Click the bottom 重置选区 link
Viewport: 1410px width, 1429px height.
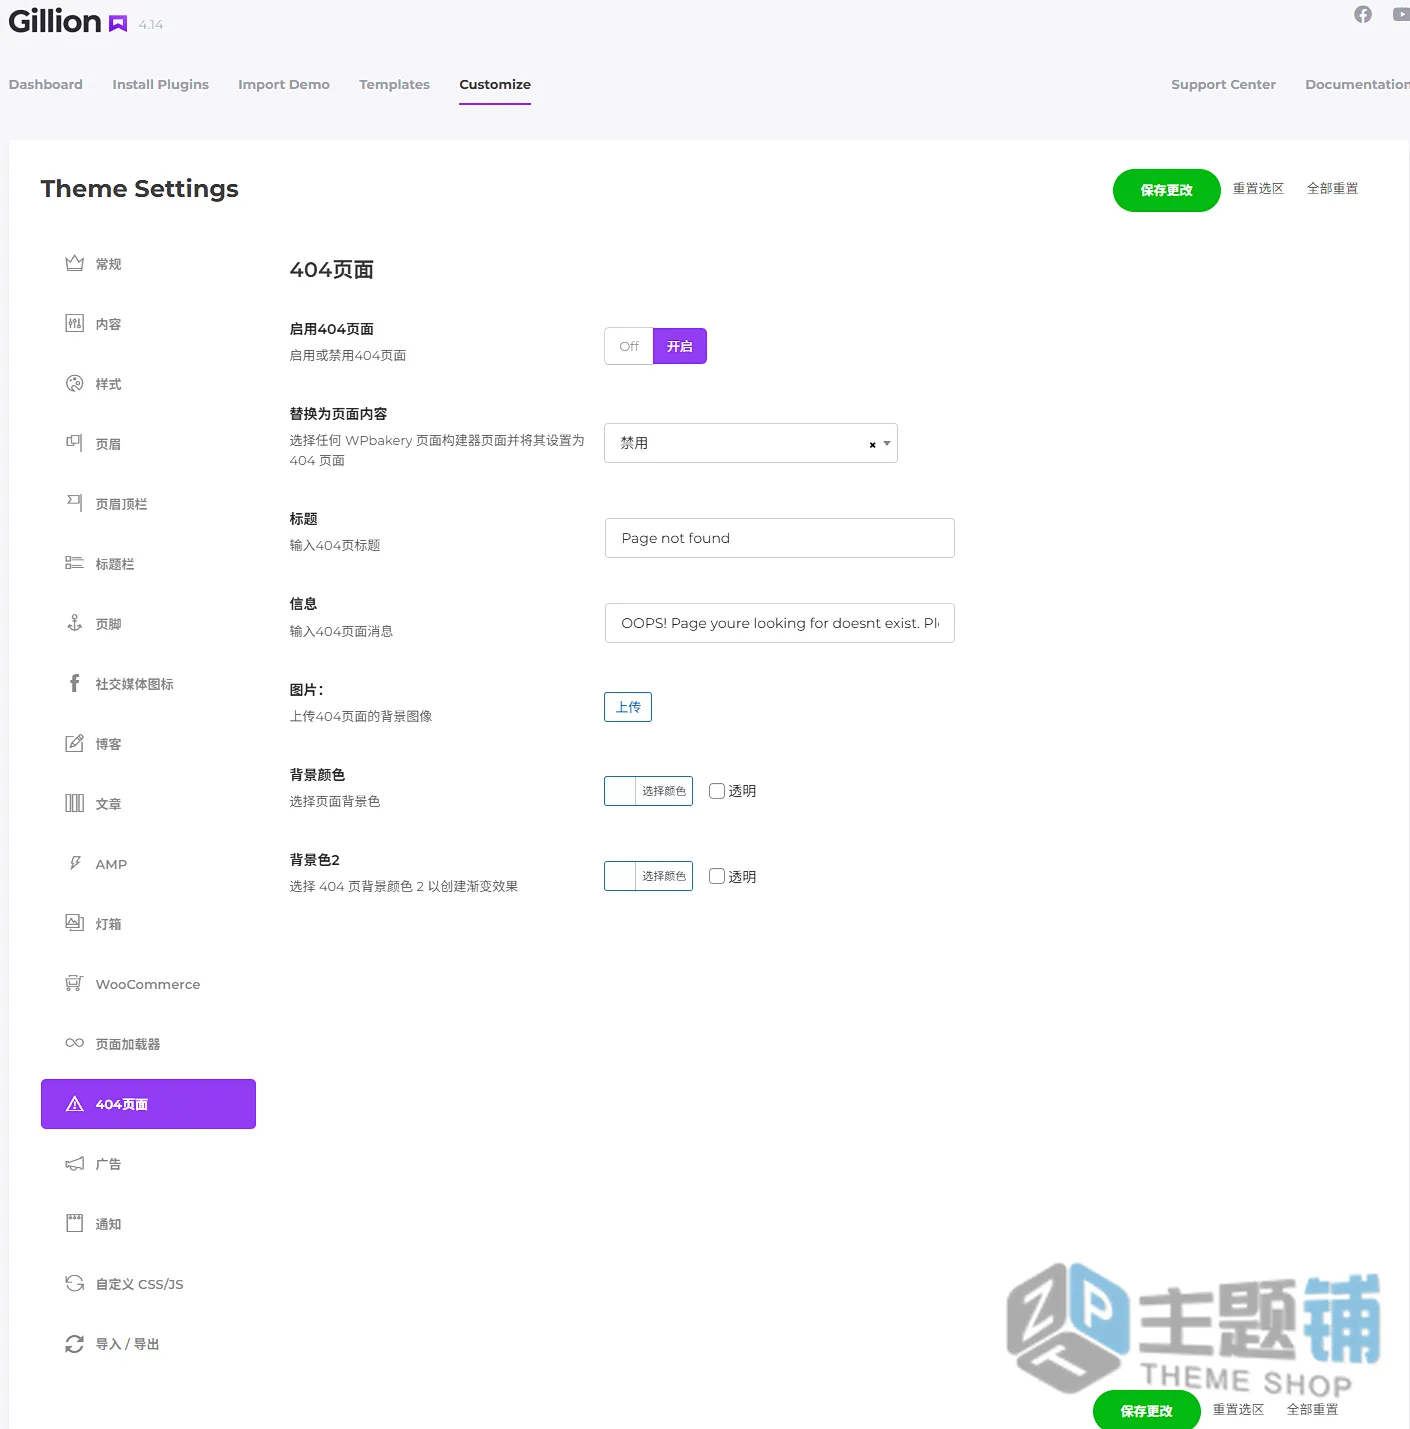(1238, 1409)
